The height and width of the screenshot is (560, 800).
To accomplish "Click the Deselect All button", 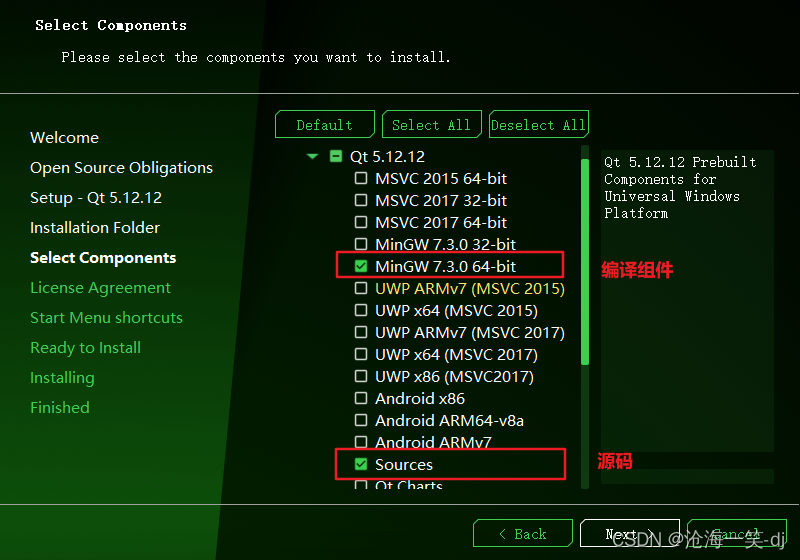I will click(x=539, y=124).
